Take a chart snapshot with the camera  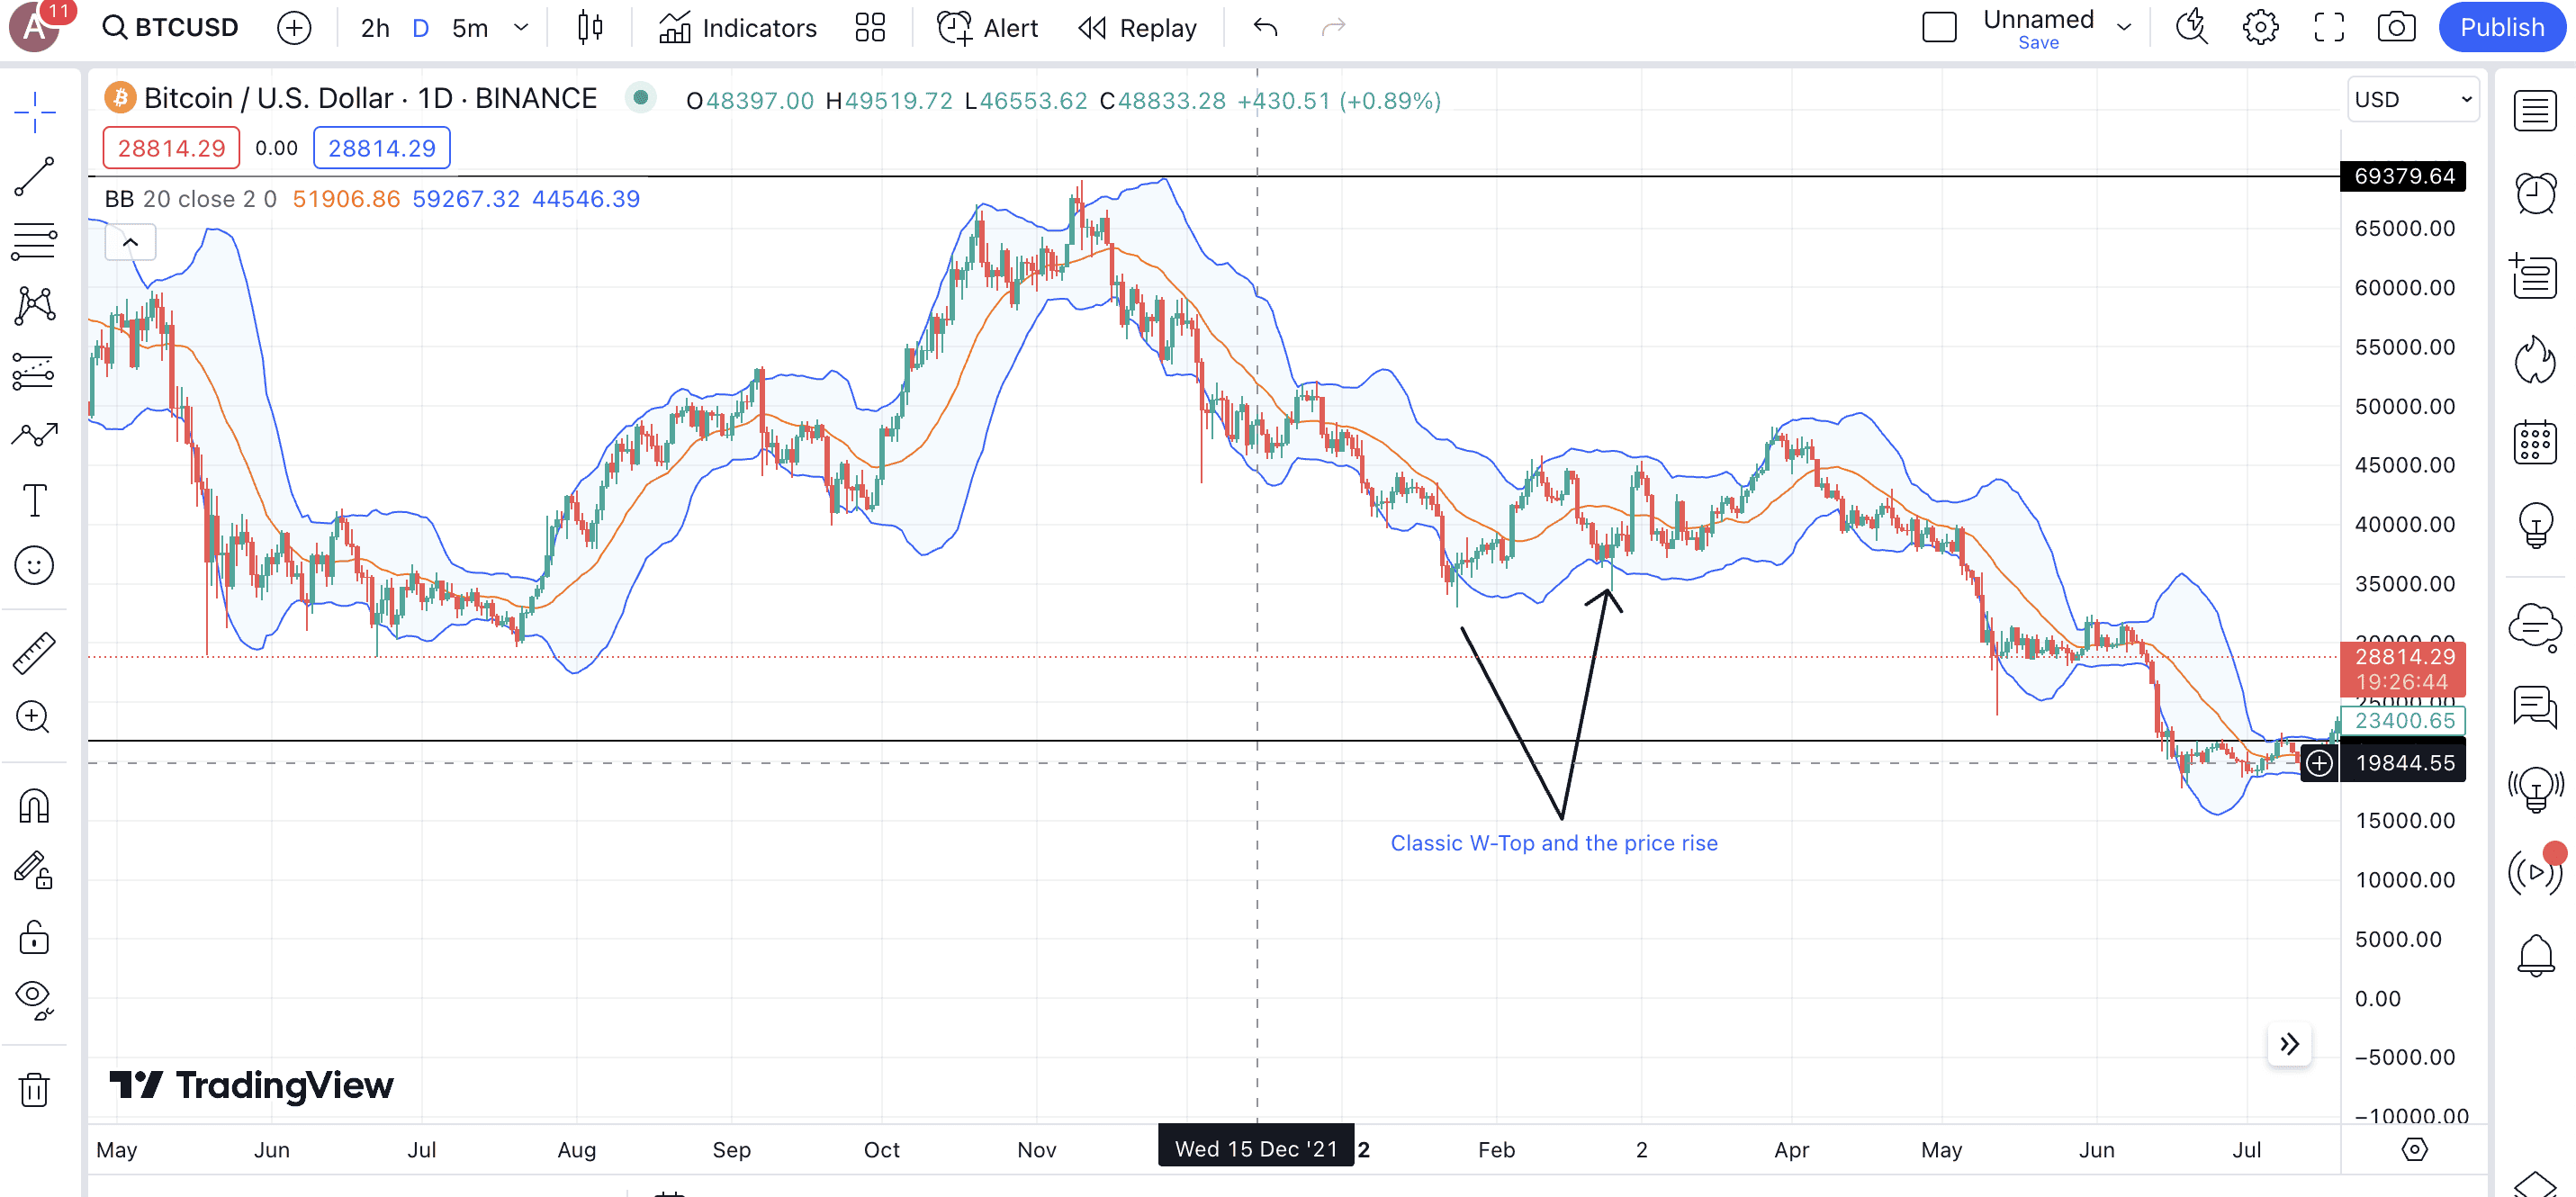tap(2396, 27)
